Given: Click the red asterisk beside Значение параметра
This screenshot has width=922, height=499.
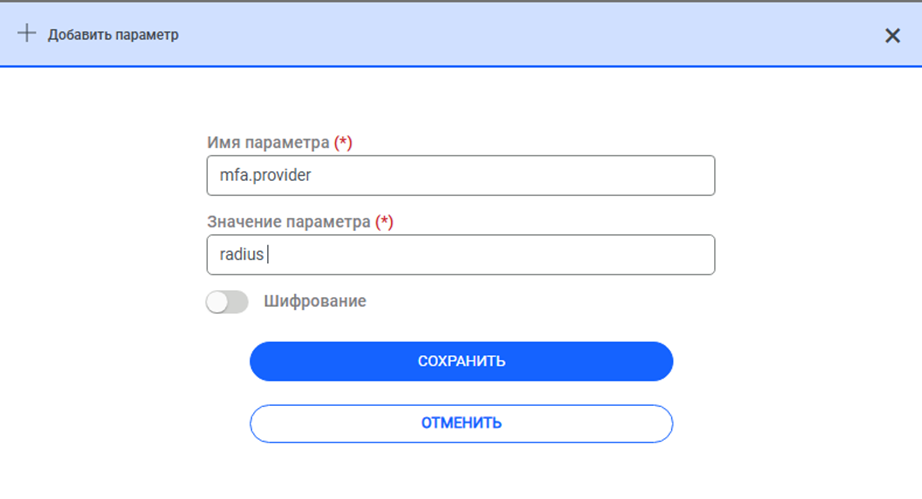Looking at the screenshot, I should point(384,222).
